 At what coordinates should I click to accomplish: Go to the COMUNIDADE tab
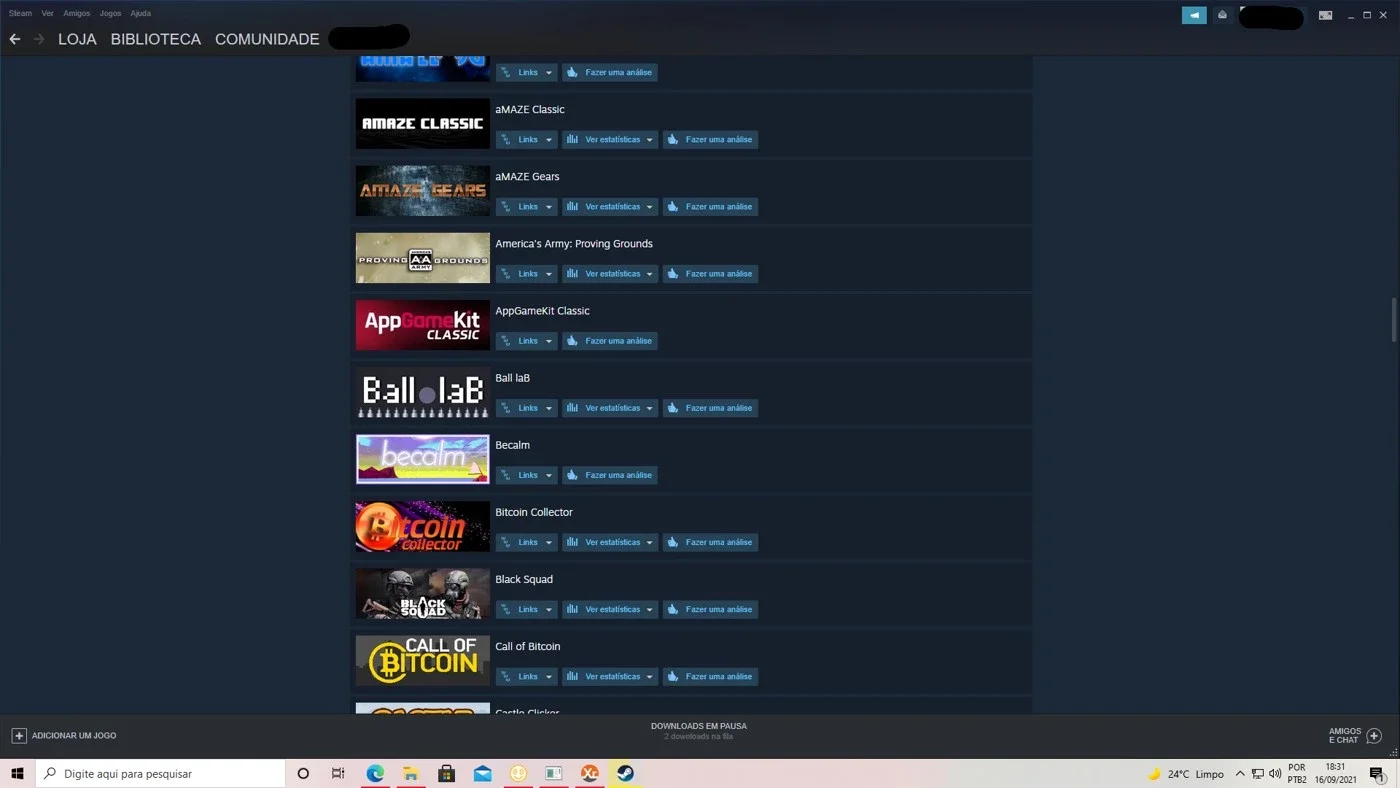pos(267,39)
